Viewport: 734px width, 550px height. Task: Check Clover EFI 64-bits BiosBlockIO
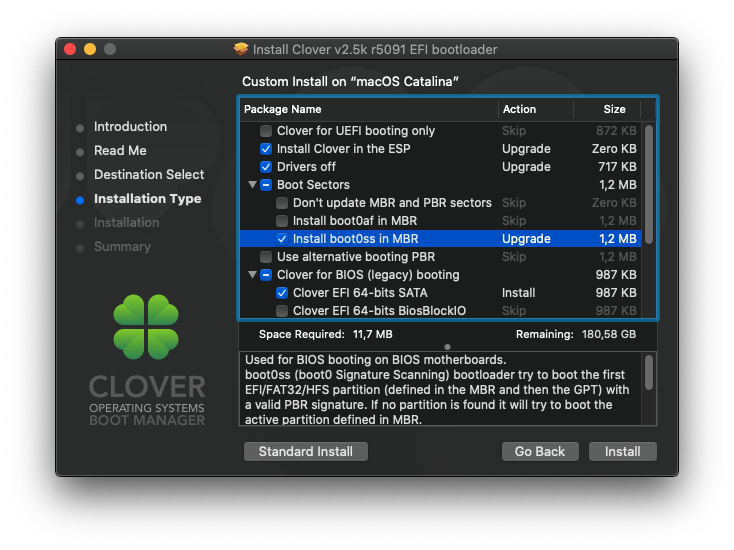(282, 311)
